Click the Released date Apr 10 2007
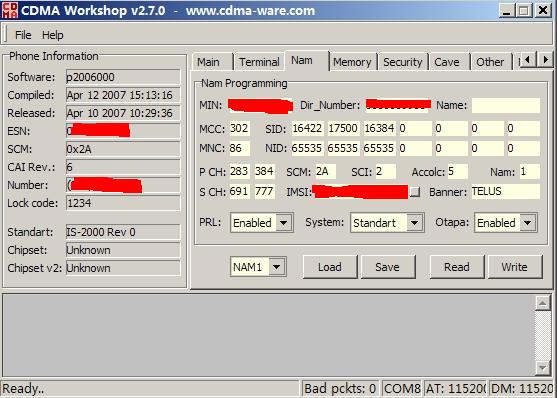The width and height of the screenshot is (557, 398). tap(123, 113)
